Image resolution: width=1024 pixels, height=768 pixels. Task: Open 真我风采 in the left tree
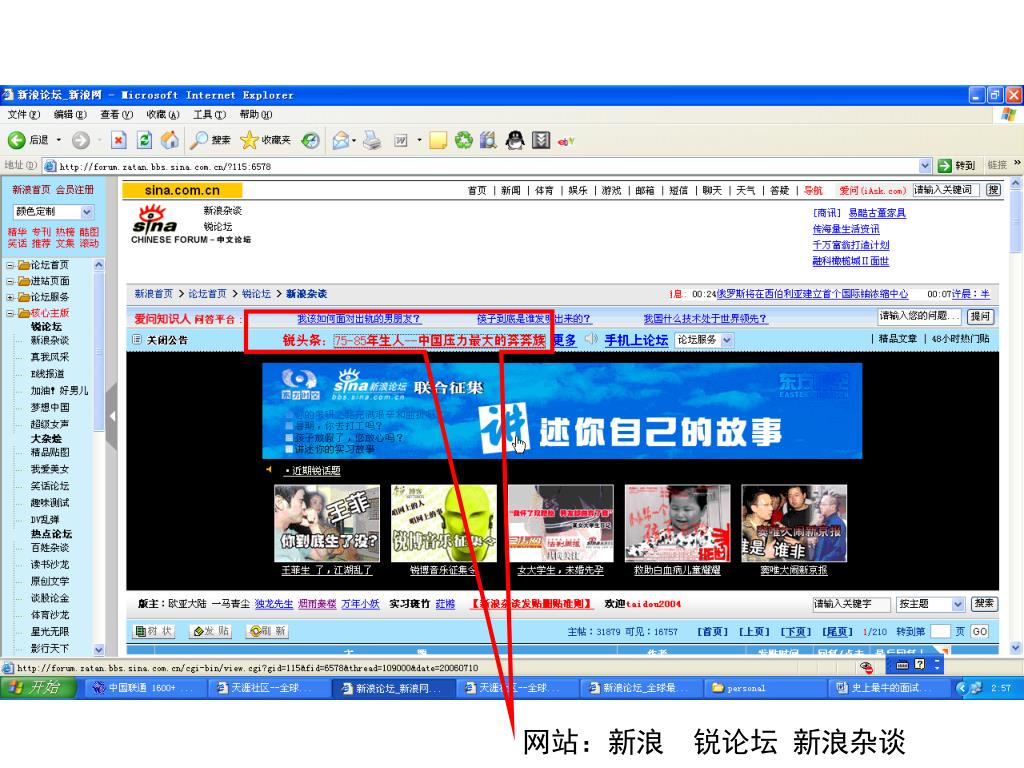(50, 357)
